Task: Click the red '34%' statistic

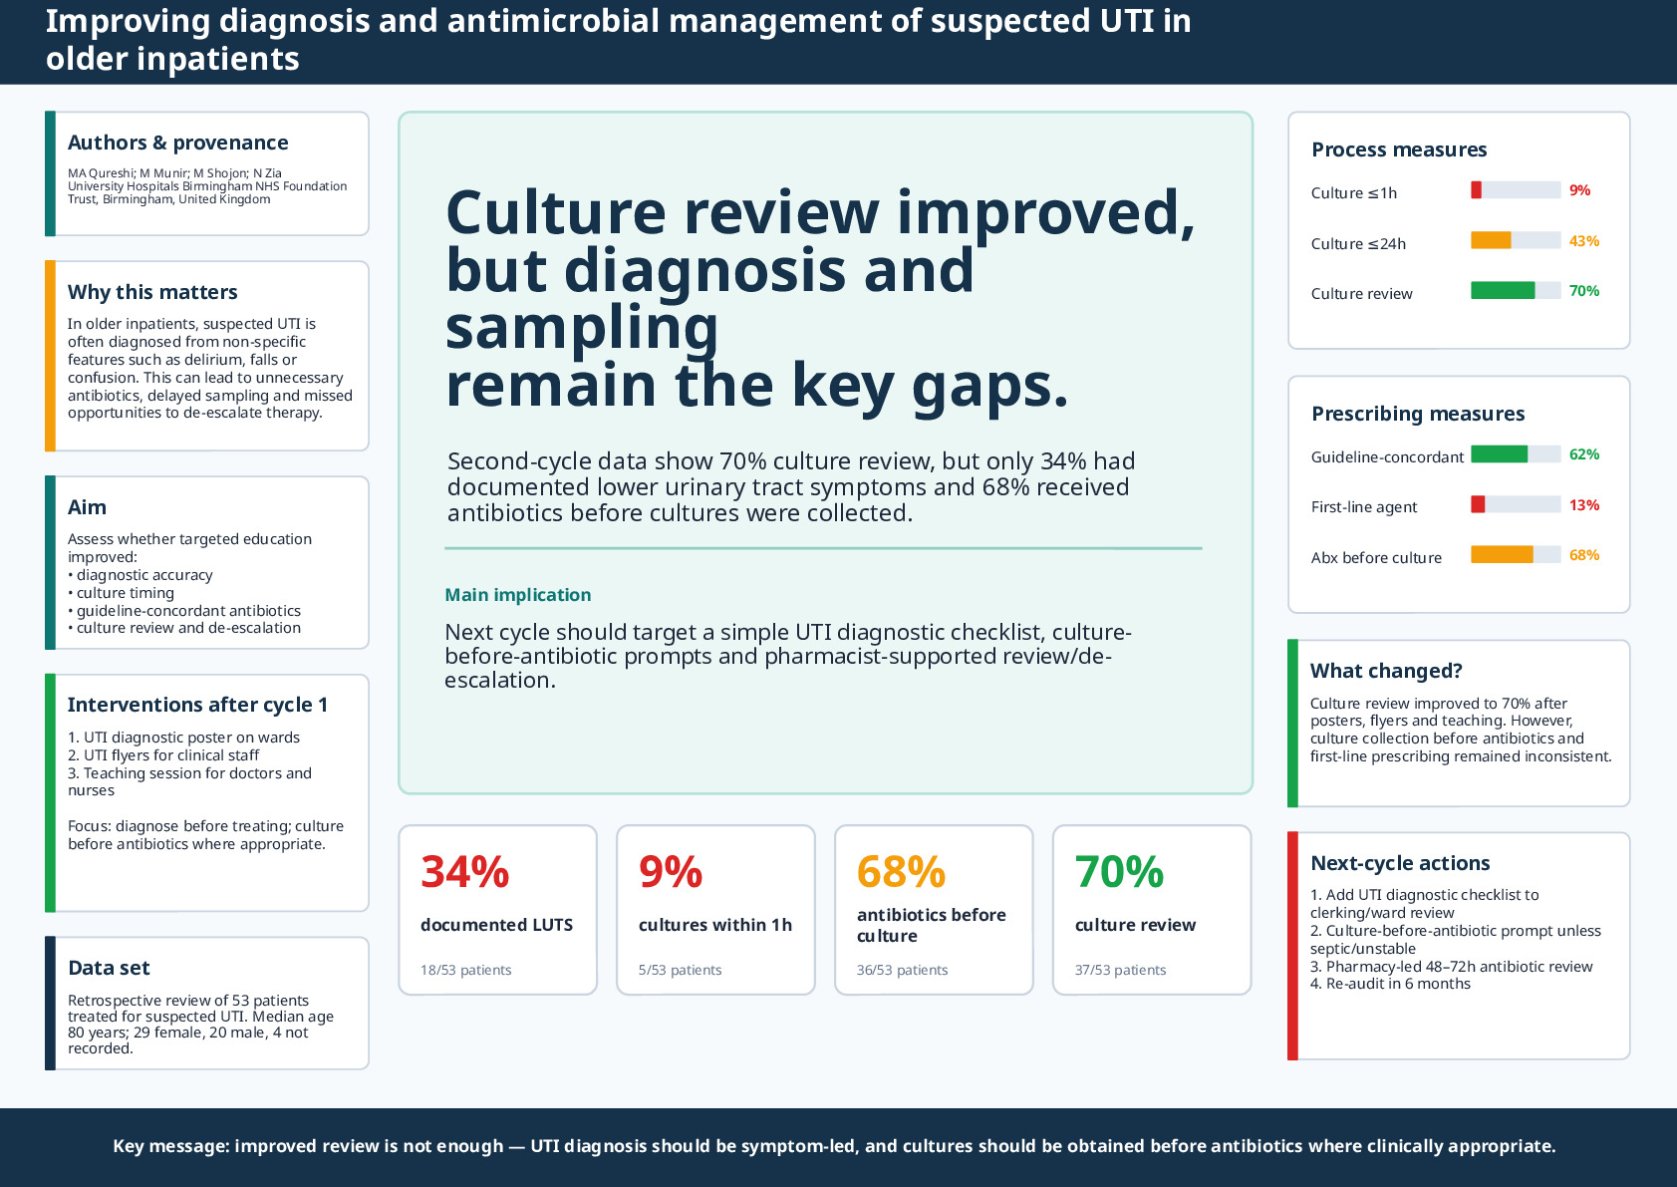Action: coord(465,872)
